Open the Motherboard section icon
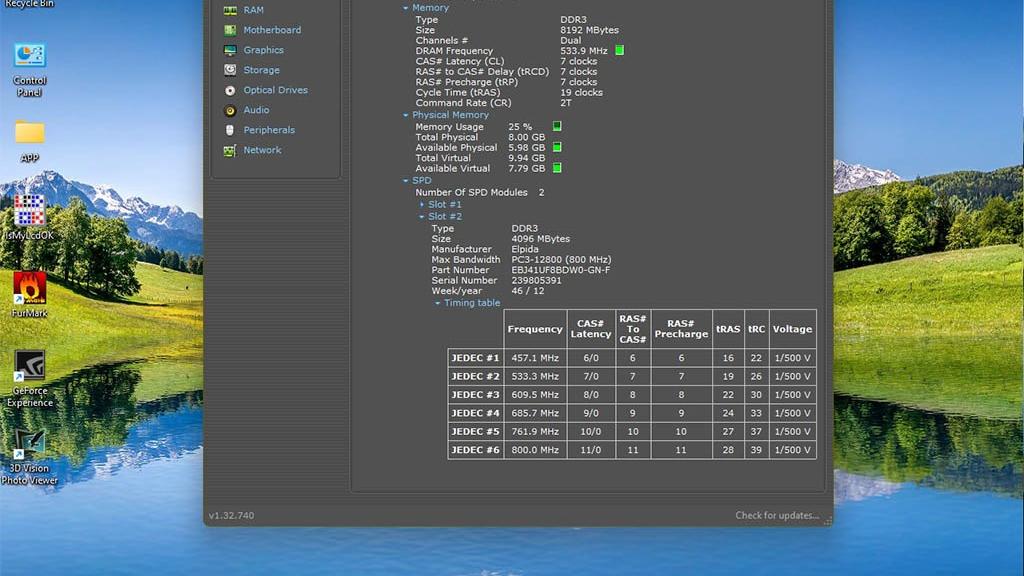Screen dimensions: 1024x576 (230, 30)
